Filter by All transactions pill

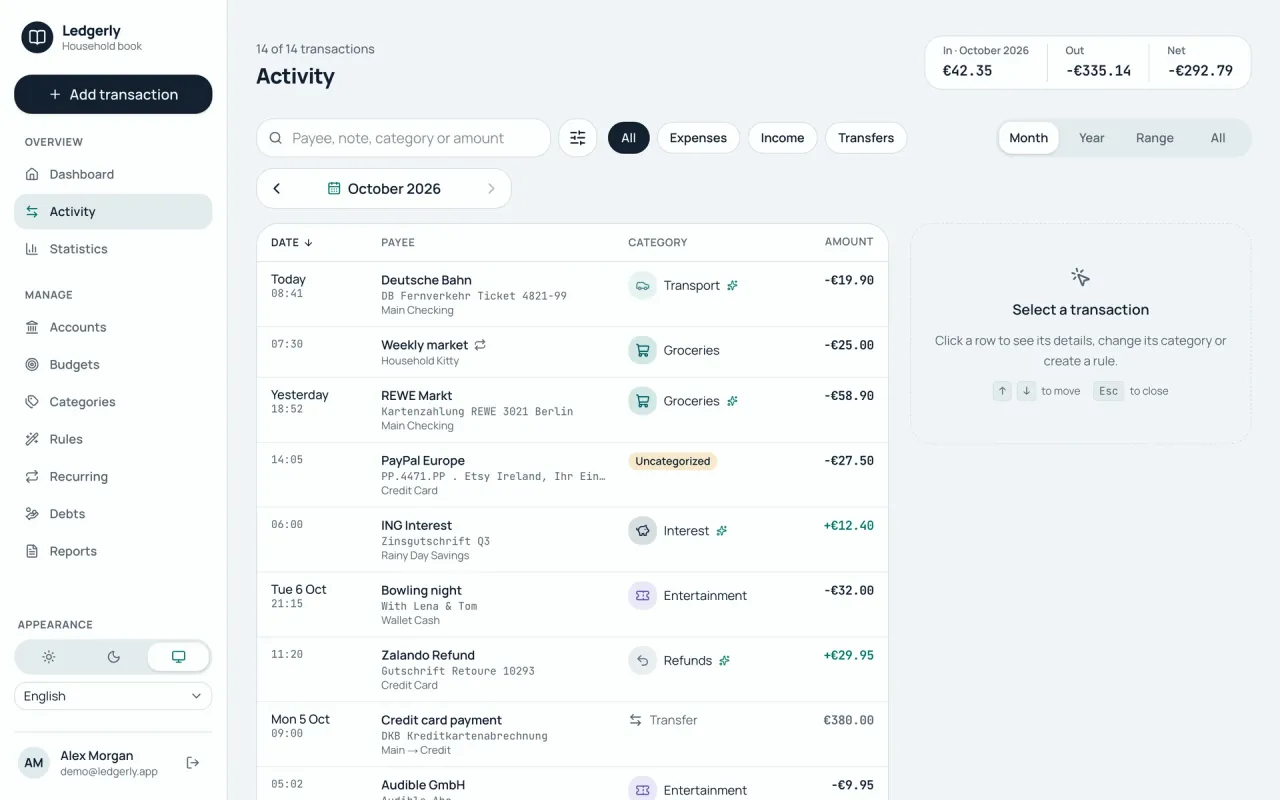(x=628, y=138)
